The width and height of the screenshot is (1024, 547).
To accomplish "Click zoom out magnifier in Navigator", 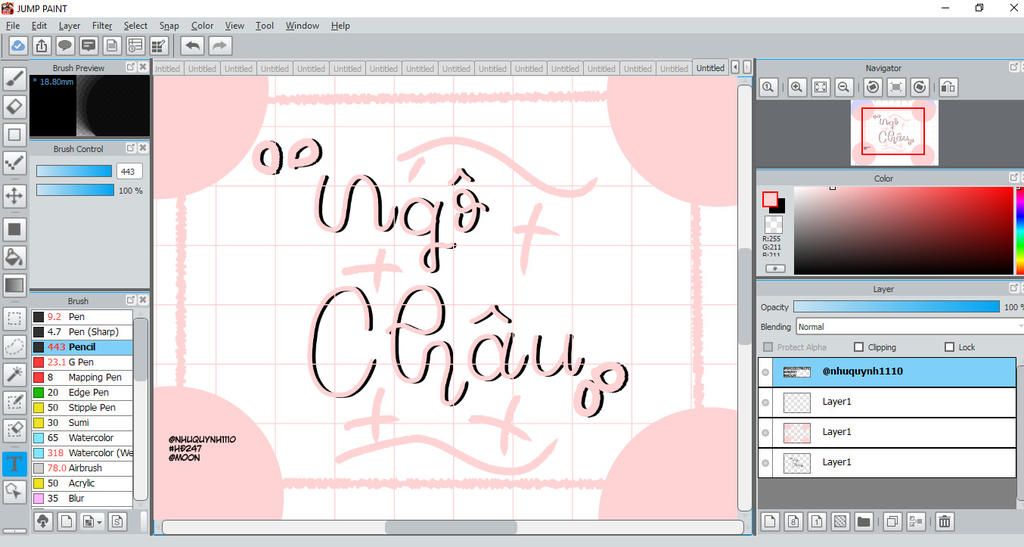I will [844, 87].
